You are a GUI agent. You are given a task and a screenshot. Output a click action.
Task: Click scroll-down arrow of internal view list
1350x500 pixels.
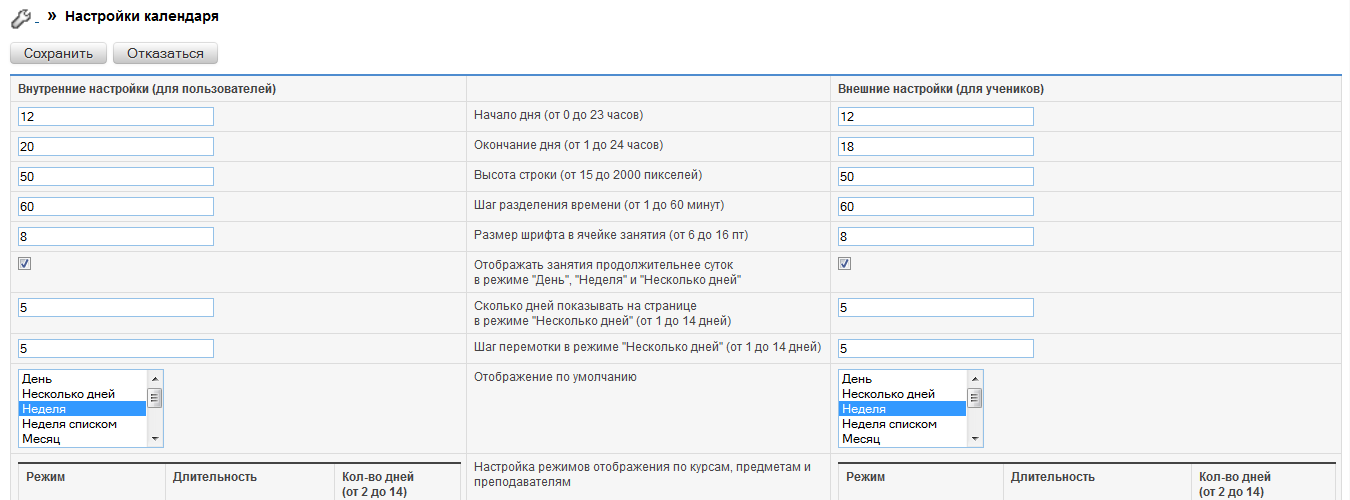click(x=155, y=439)
